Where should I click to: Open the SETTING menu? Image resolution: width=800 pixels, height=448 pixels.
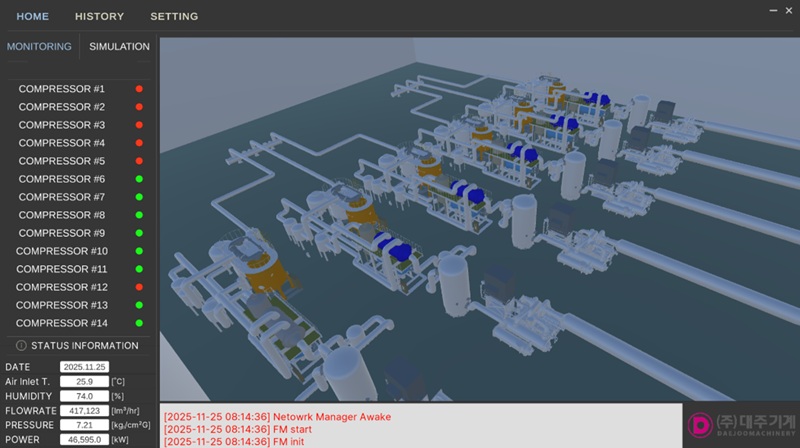(174, 17)
